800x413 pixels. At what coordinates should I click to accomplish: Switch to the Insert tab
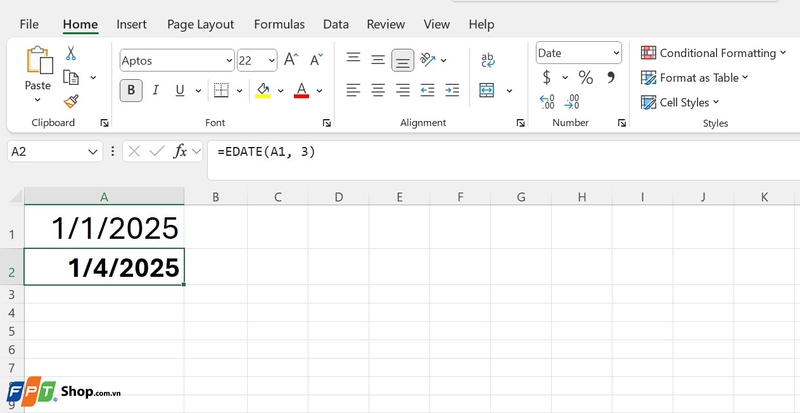tap(131, 24)
